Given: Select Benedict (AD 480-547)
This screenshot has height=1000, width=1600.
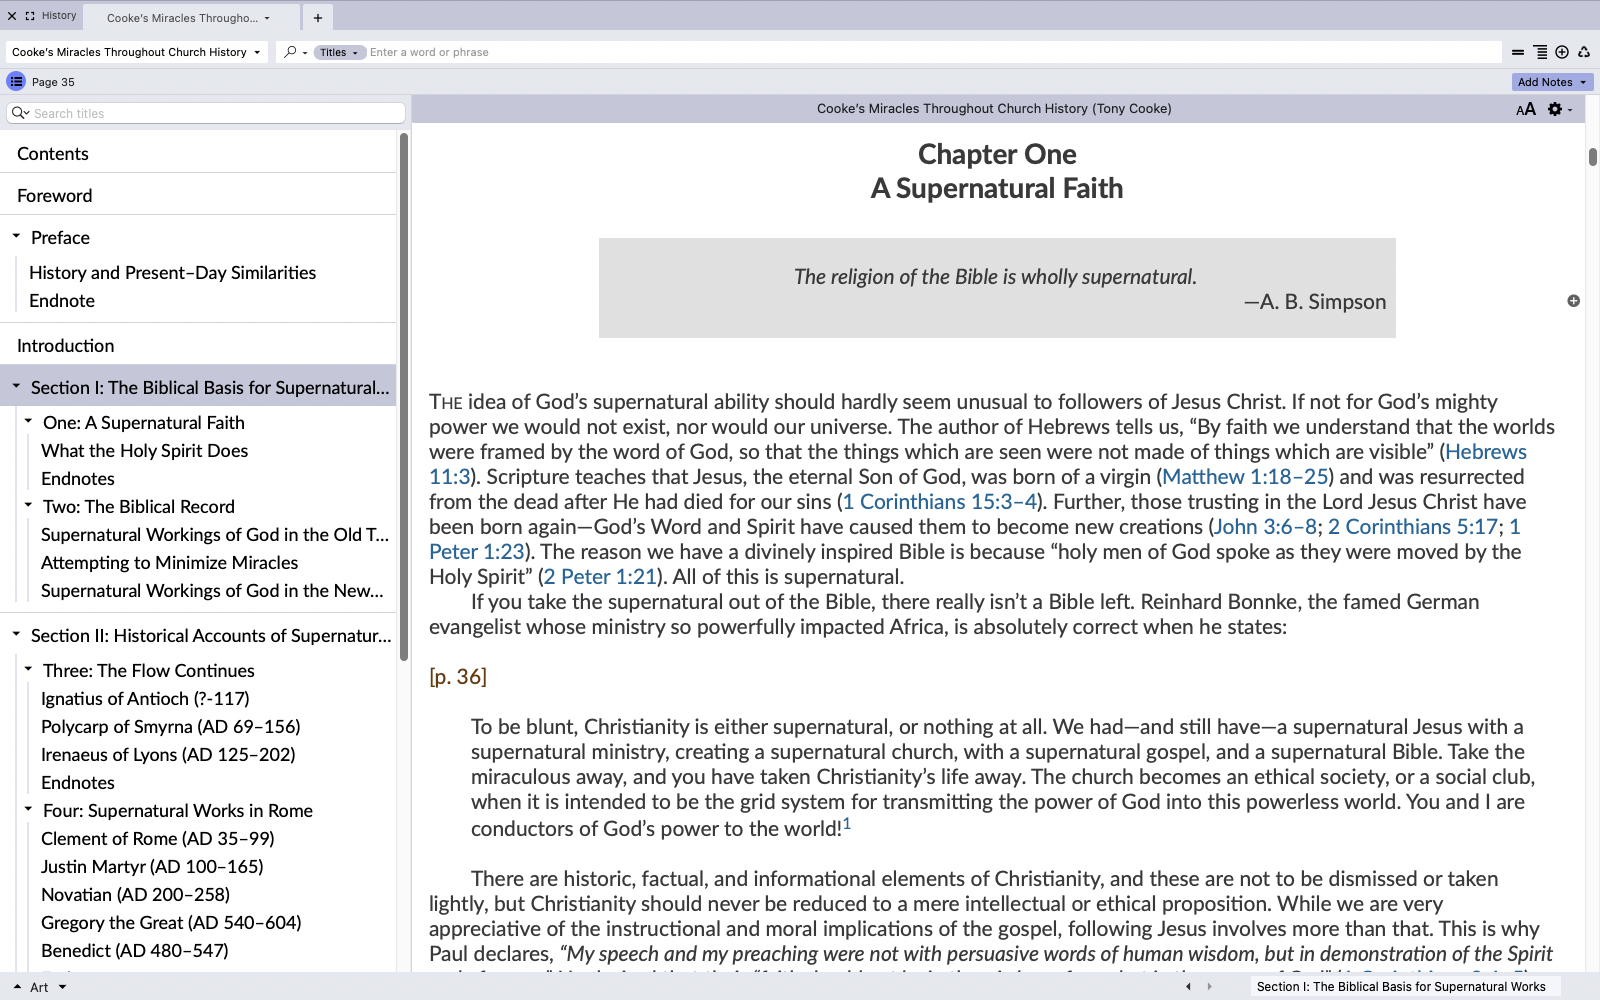Looking at the screenshot, I should (134, 951).
